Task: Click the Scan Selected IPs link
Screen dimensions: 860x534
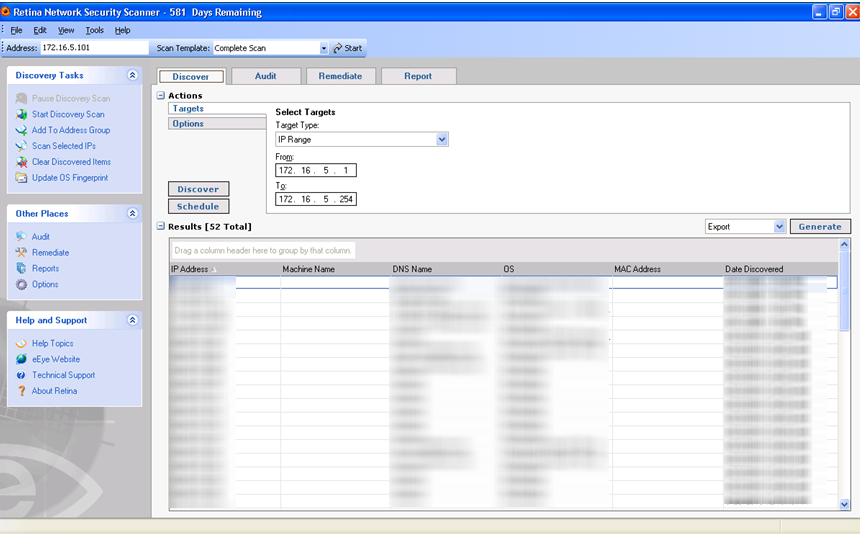Action: click(64, 146)
